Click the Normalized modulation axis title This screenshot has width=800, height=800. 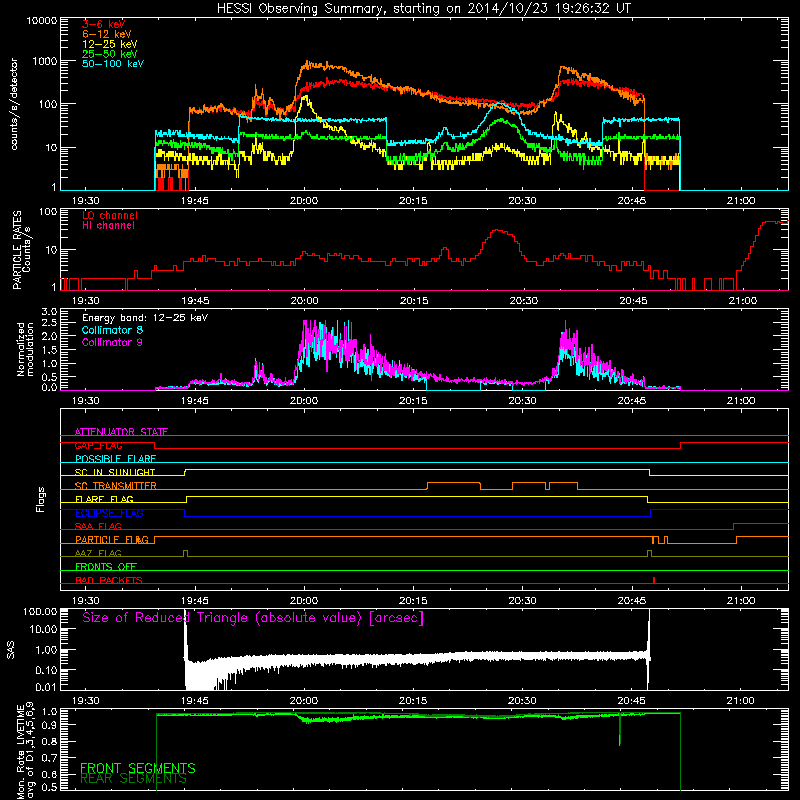[24, 349]
